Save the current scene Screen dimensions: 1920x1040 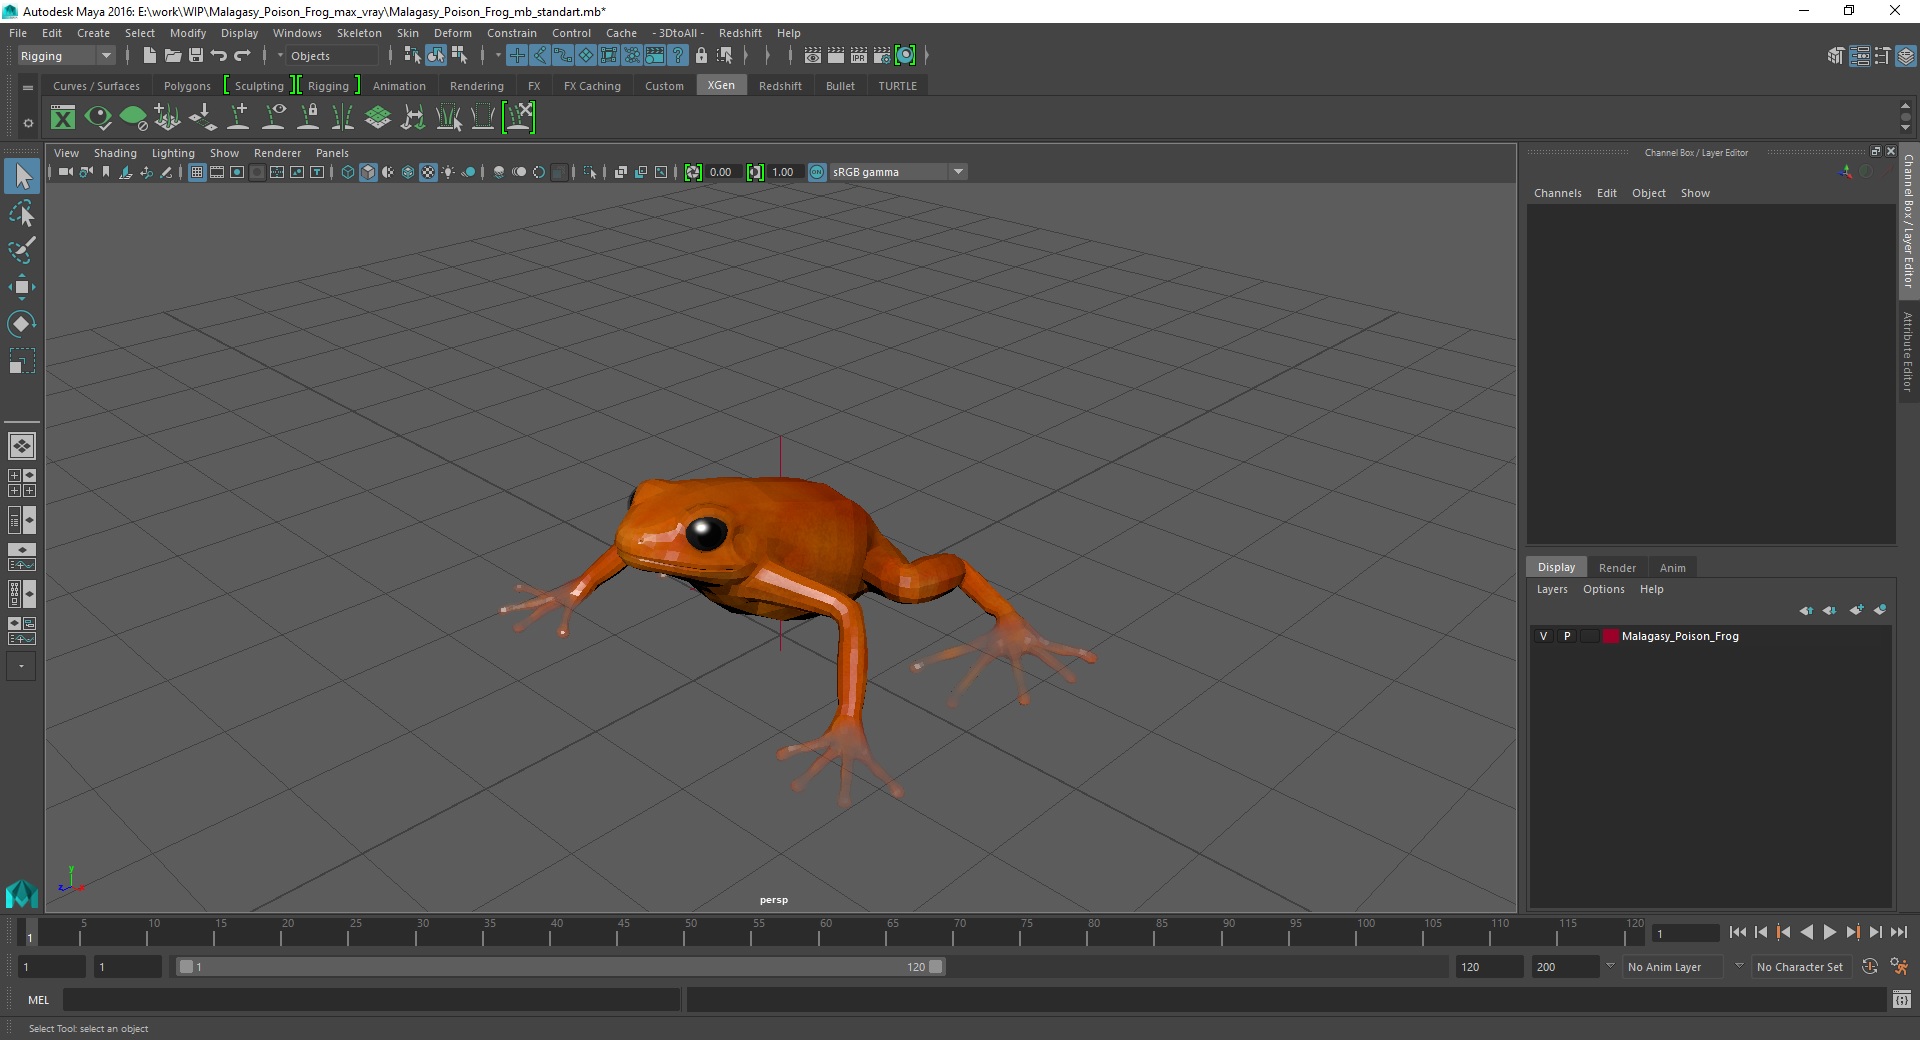pyautogui.click(x=196, y=56)
